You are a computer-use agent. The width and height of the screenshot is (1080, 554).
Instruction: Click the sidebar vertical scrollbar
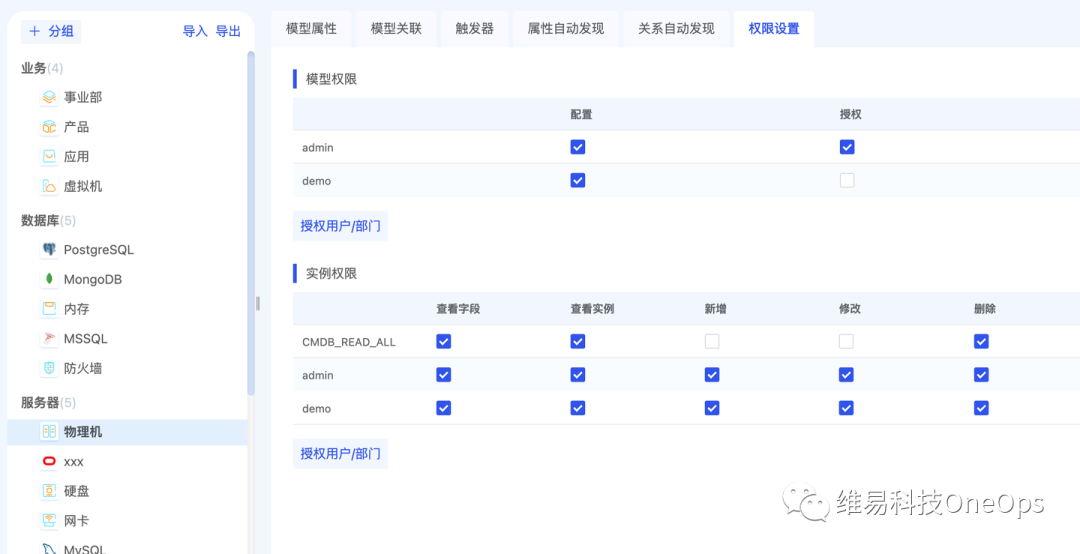[251, 223]
